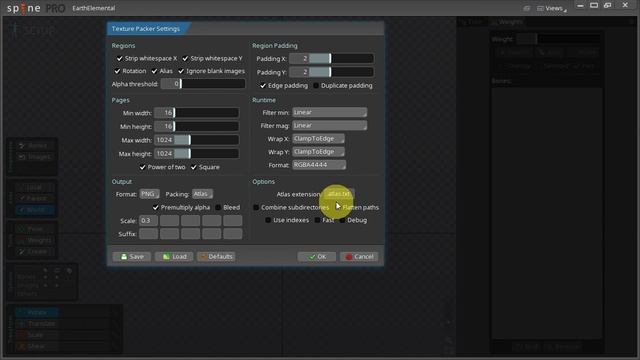Open the Views menu
Screen dimensions: 640x360
[x=552, y=8]
